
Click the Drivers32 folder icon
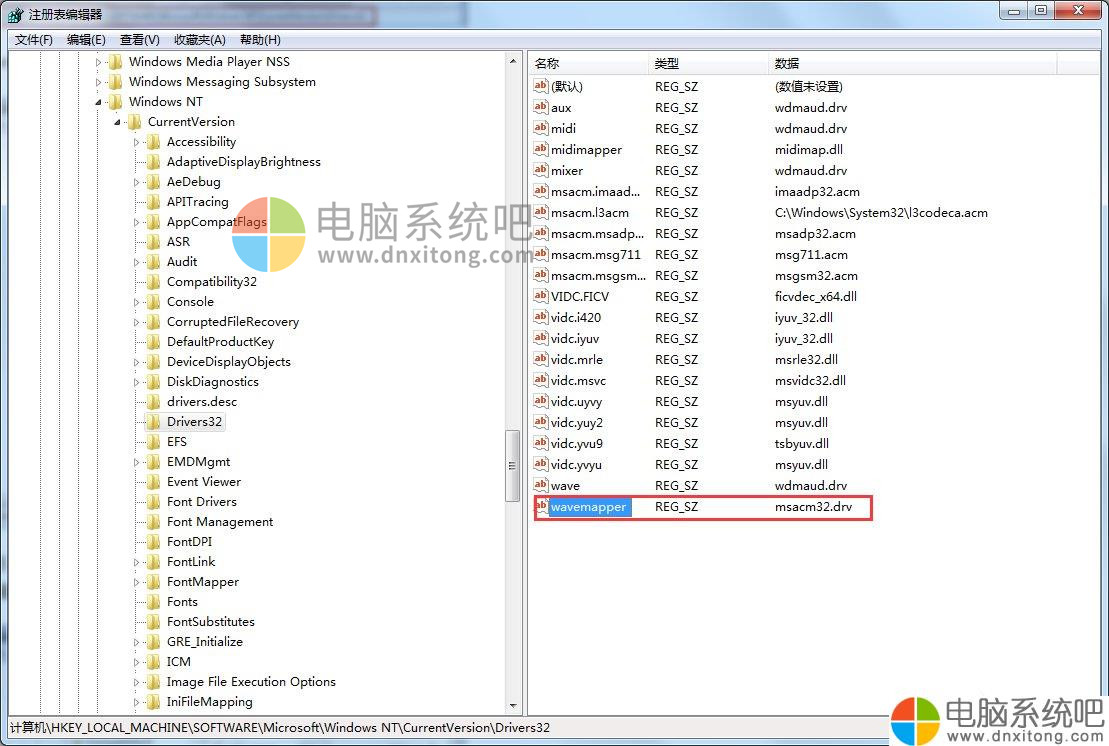153,422
